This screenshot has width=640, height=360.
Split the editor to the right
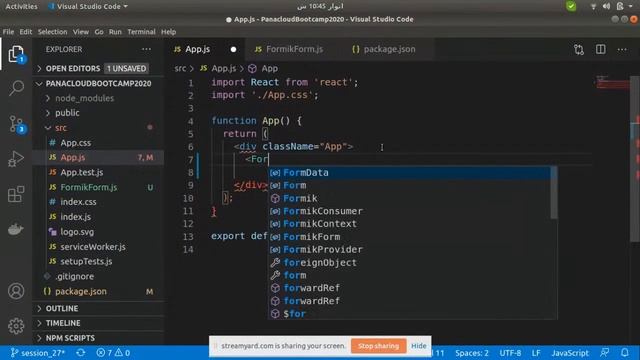pyautogui.click(x=600, y=49)
